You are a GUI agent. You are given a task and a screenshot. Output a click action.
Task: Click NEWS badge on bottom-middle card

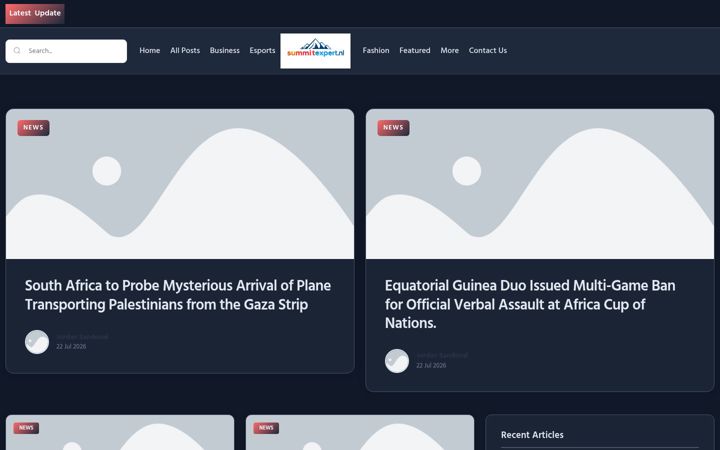266,428
